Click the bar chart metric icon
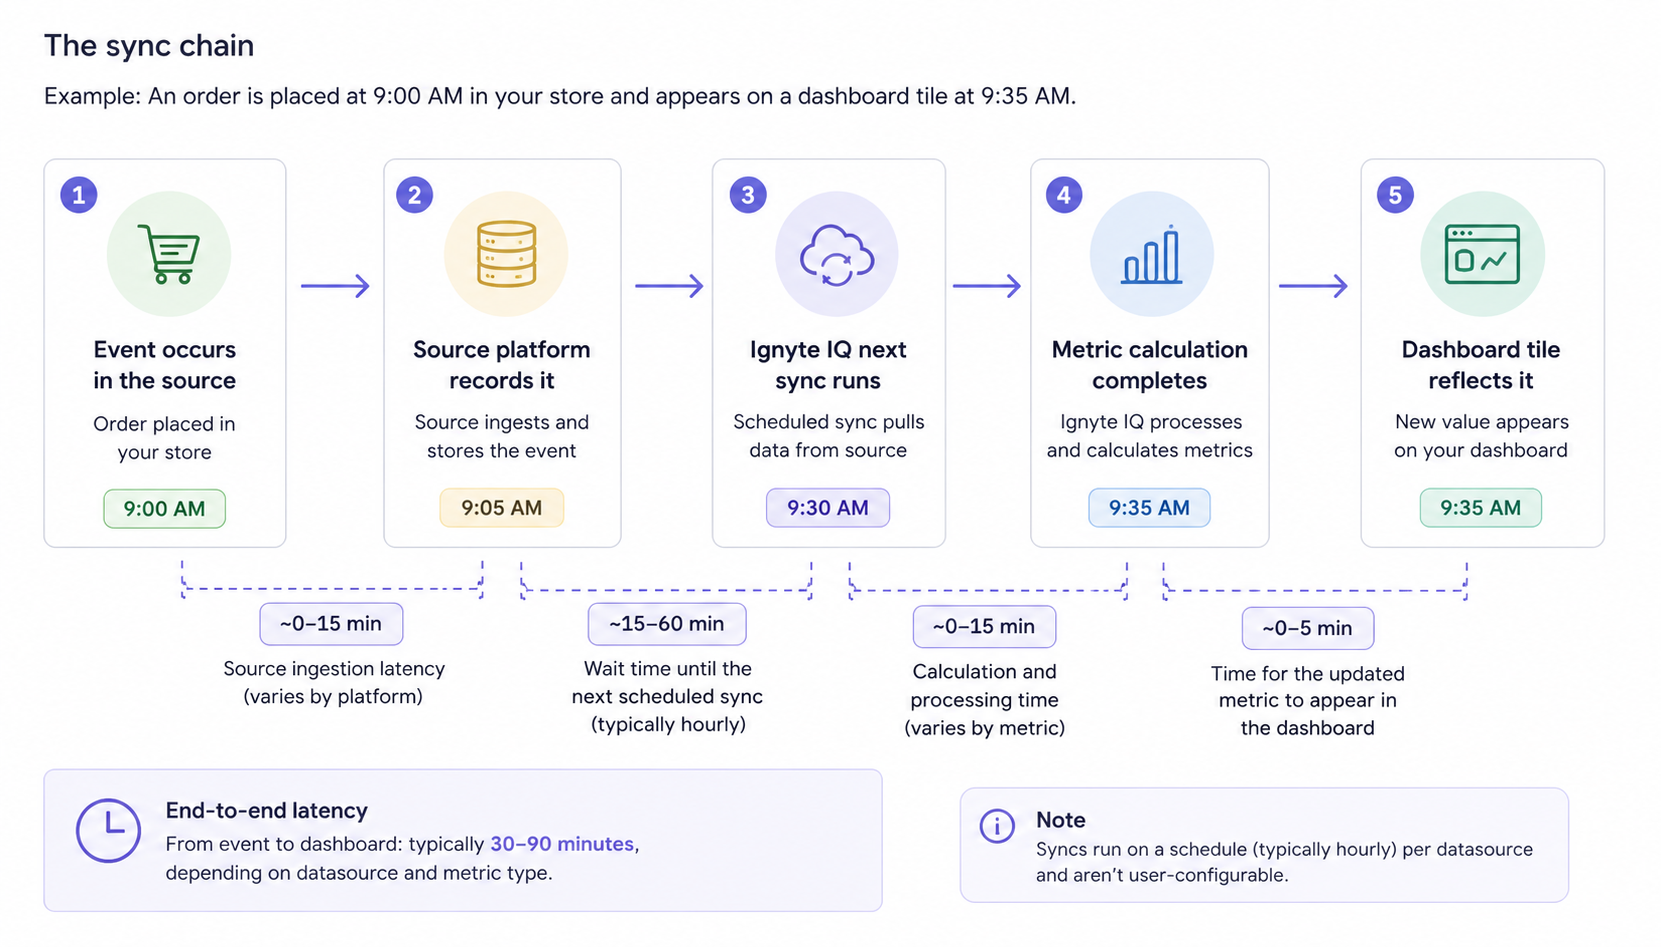 click(x=1151, y=254)
